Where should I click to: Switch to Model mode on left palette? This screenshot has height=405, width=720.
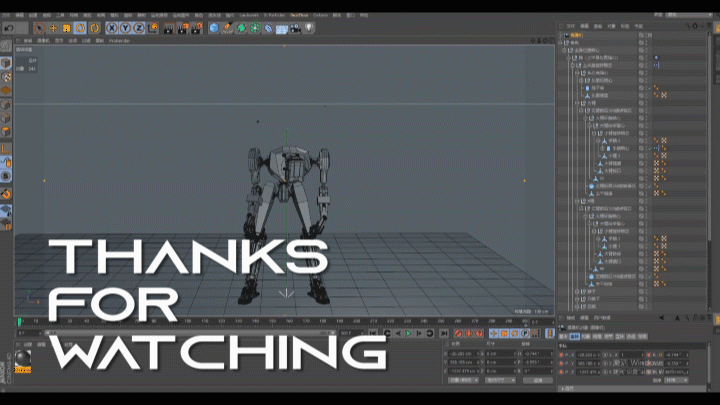[x=6, y=63]
